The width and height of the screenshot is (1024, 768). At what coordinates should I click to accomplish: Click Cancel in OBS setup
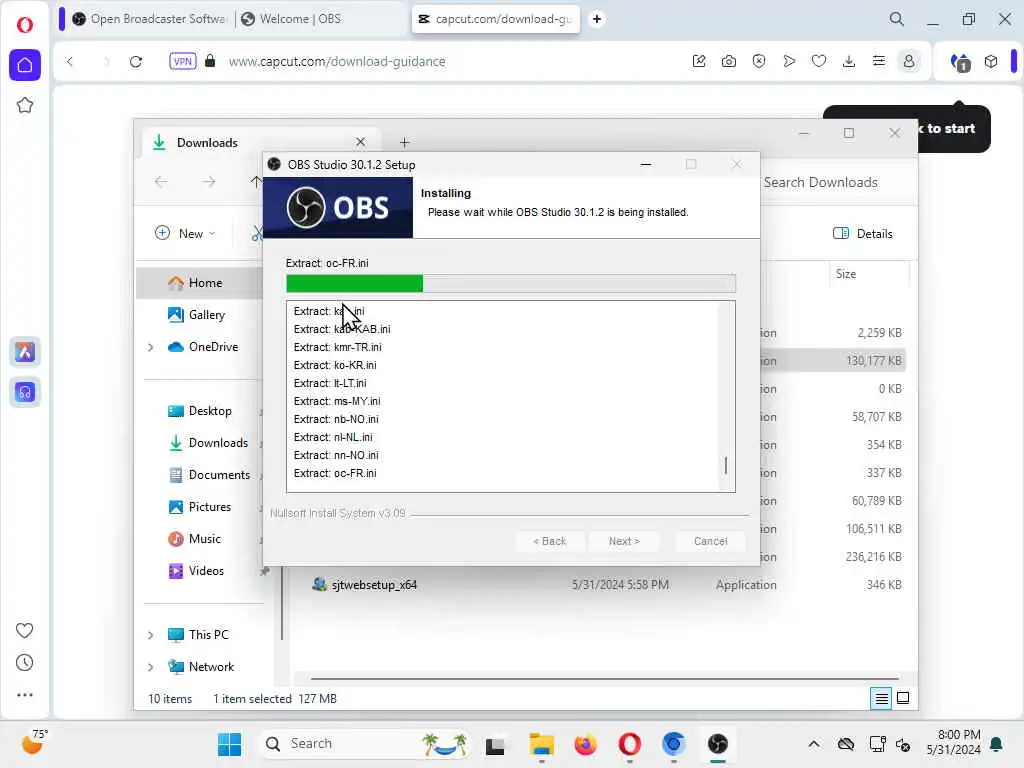[711, 541]
